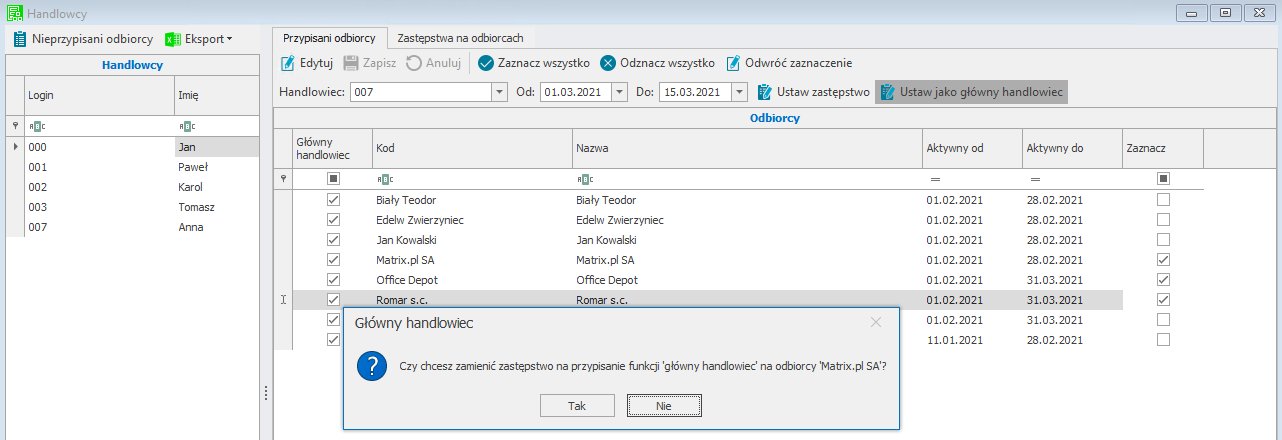Click the Zaznacz wszystko check icon
1282x440 pixels.
486,63
